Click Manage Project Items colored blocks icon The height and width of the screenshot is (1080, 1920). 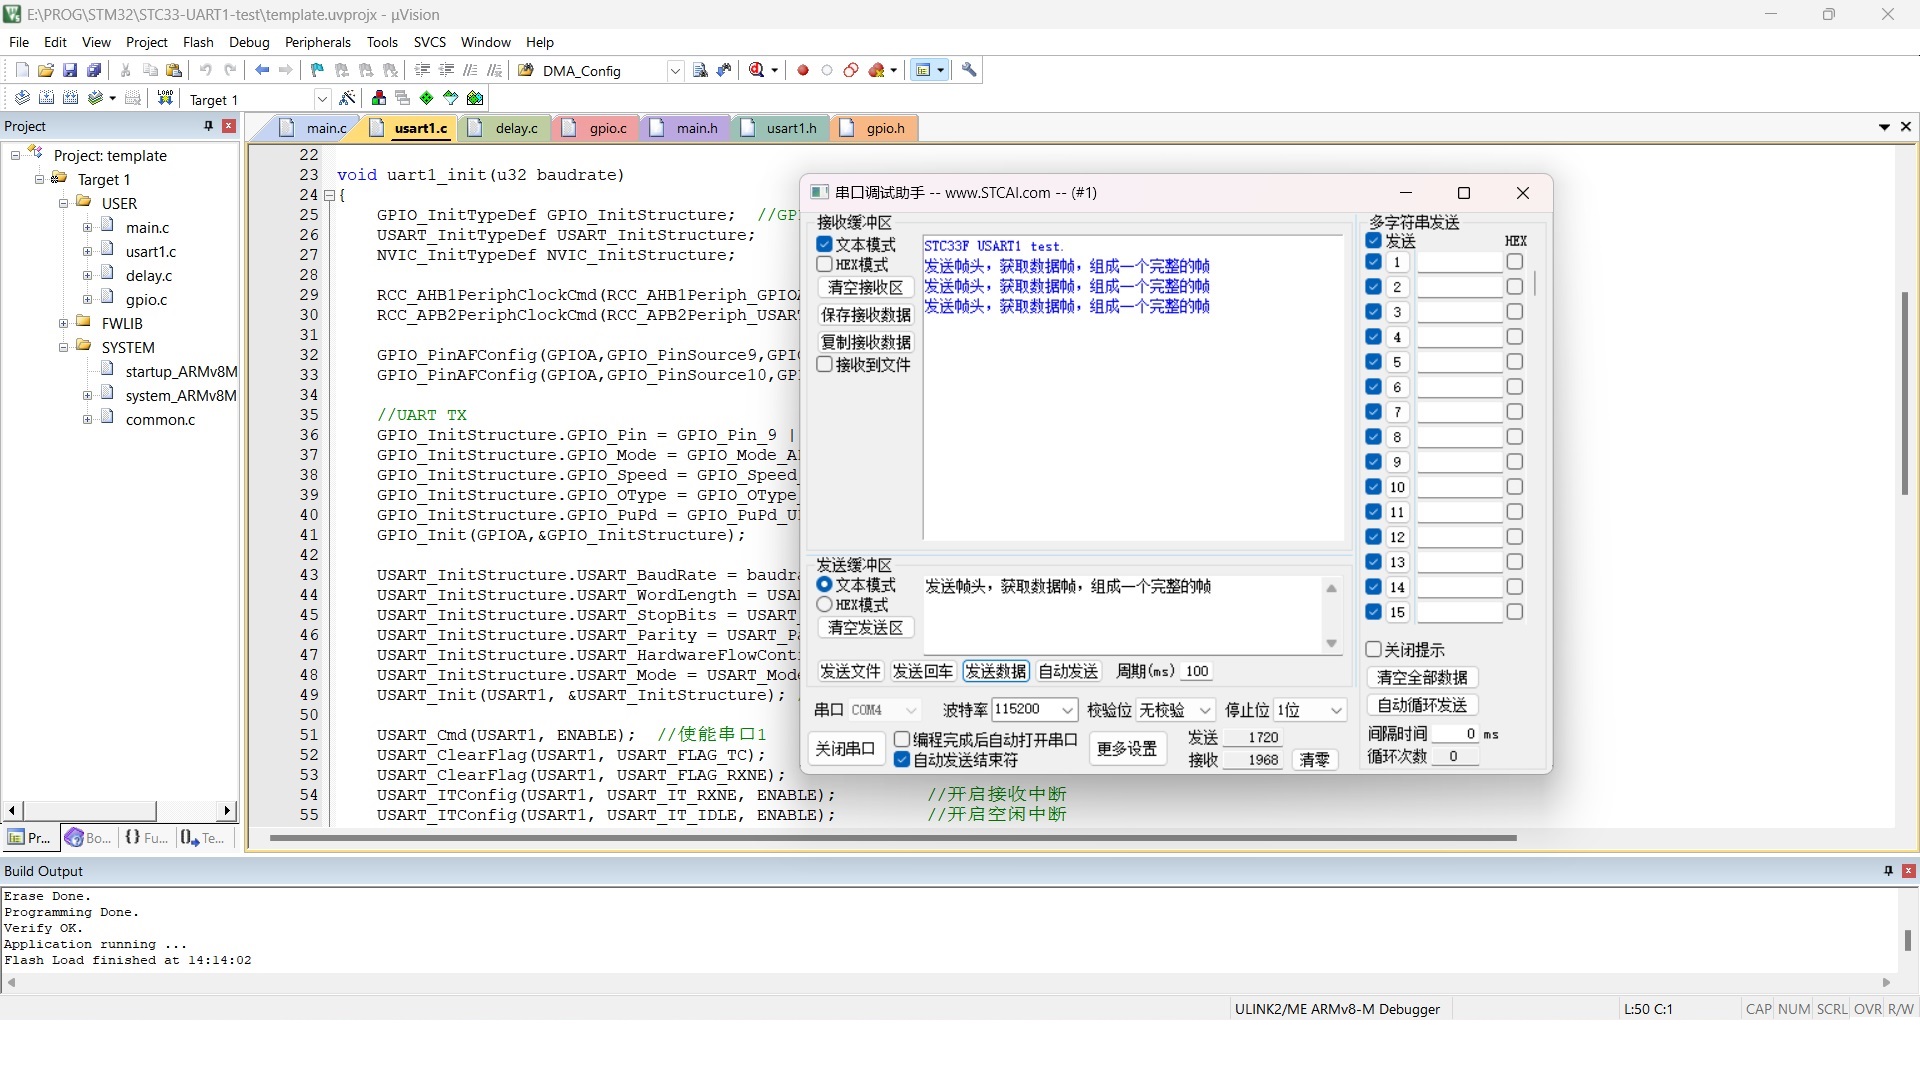[379, 98]
